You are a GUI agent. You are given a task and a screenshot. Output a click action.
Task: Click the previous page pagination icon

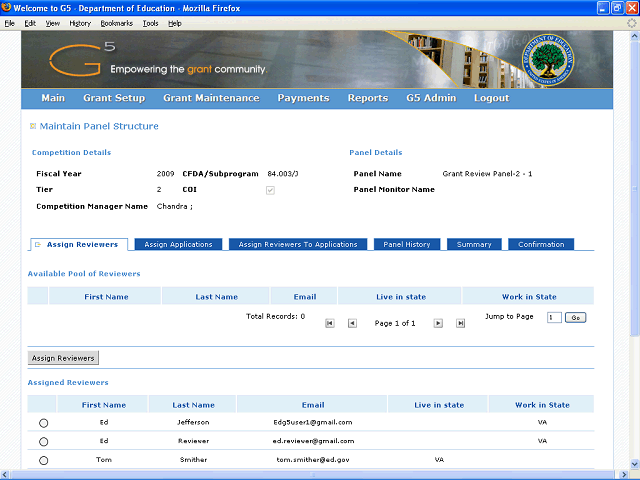click(x=352, y=323)
